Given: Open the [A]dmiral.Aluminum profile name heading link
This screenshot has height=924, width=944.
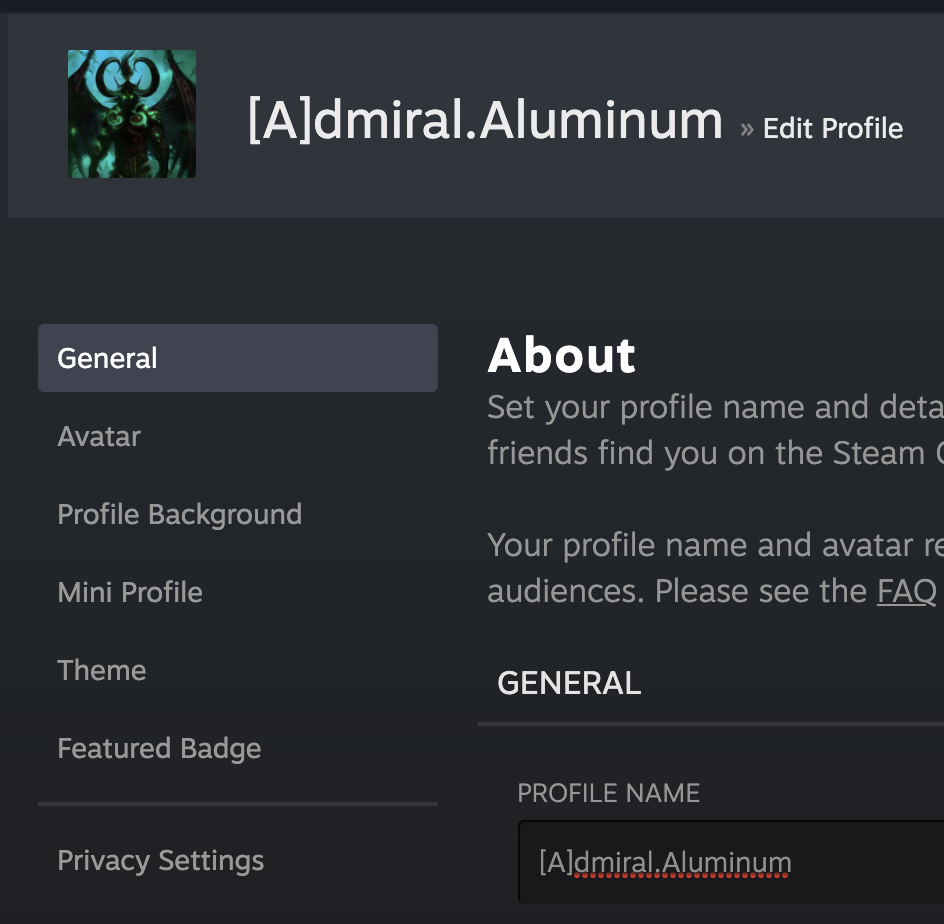Looking at the screenshot, I should tap(485, 120).
